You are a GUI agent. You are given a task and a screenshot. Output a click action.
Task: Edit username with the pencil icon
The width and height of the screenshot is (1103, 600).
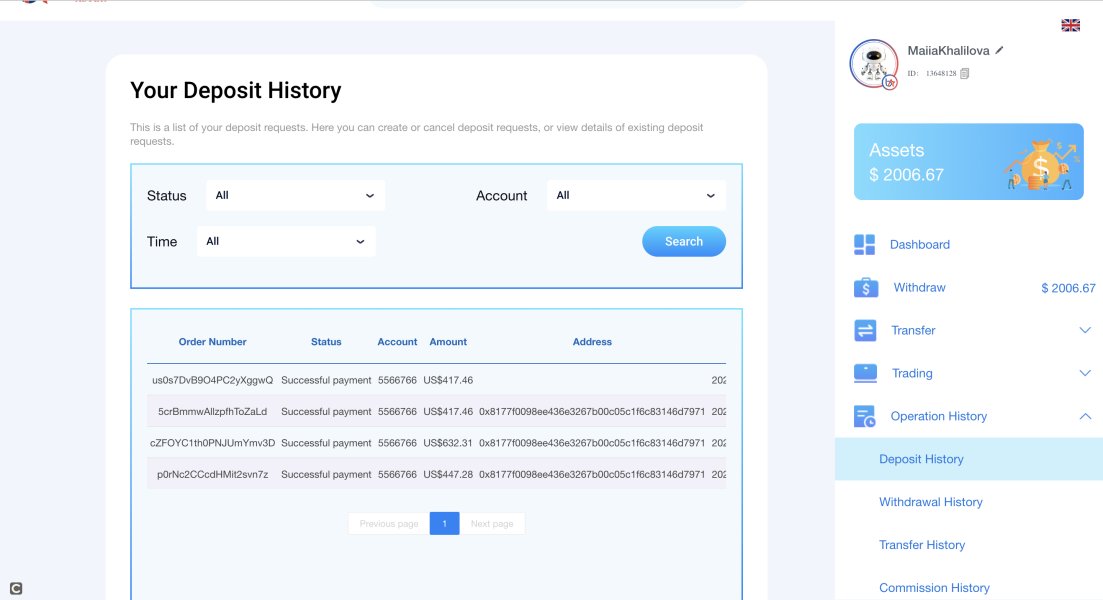[x=1000, y=50]
